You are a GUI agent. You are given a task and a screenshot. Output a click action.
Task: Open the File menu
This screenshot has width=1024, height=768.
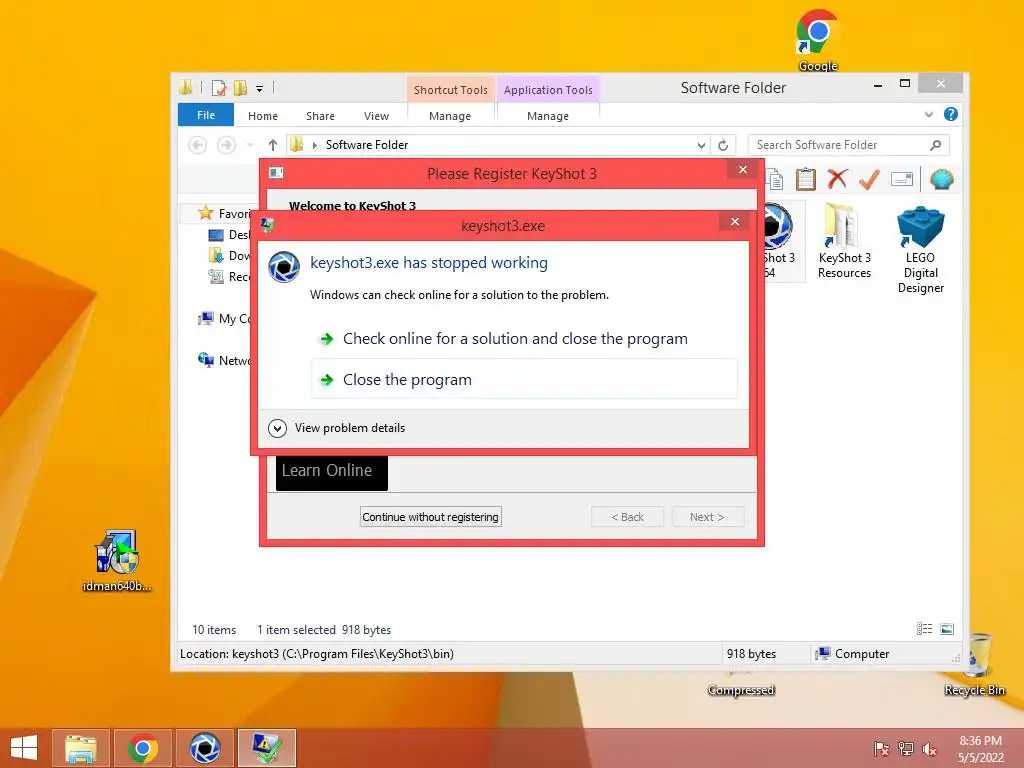[206, 115]
